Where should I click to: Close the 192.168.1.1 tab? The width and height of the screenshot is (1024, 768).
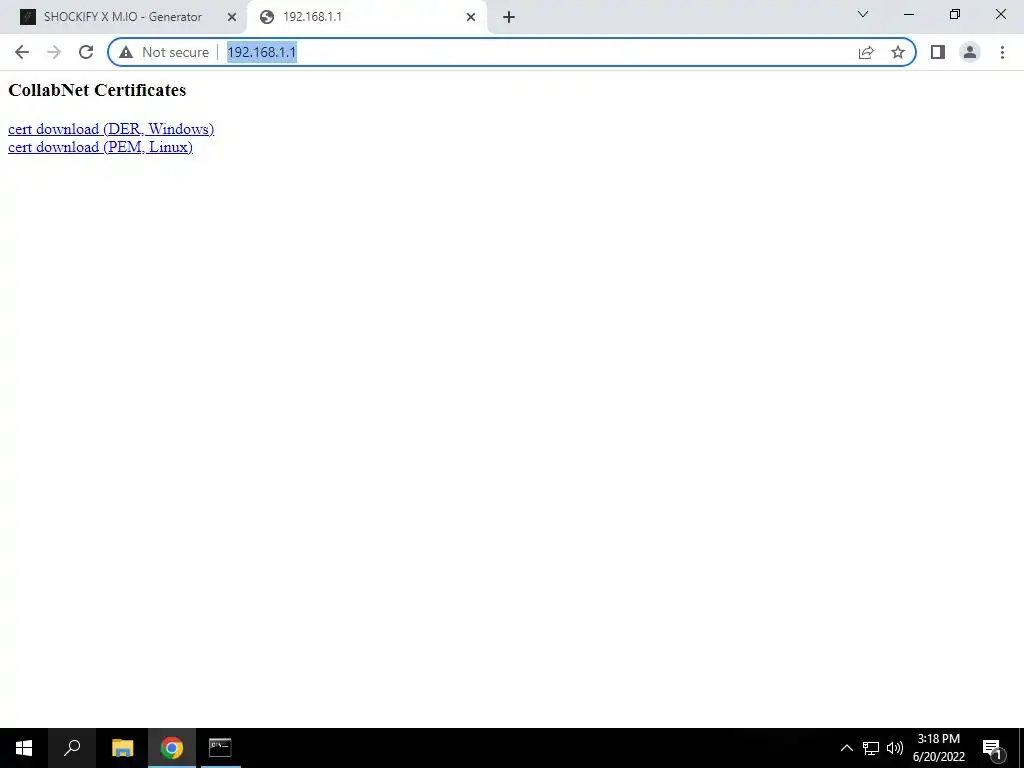coord(471,17)
